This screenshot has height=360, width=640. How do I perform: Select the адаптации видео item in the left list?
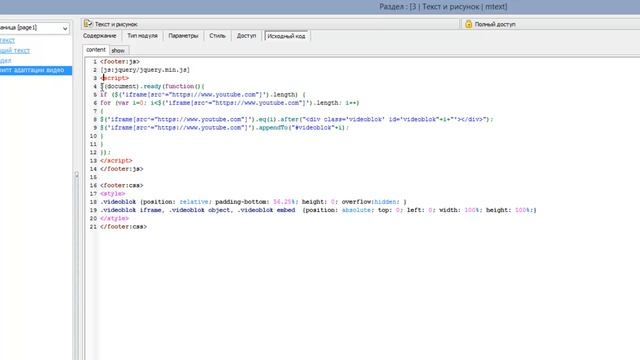pos(36,70)
